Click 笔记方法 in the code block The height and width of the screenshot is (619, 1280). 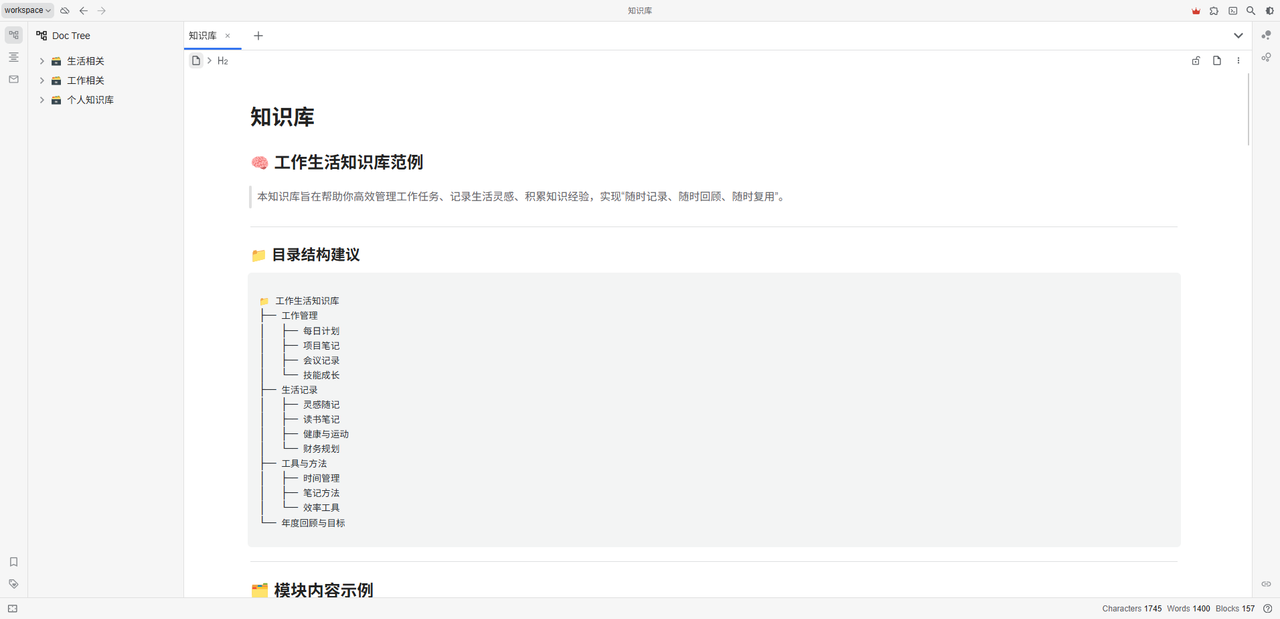(x=321, y=494)
